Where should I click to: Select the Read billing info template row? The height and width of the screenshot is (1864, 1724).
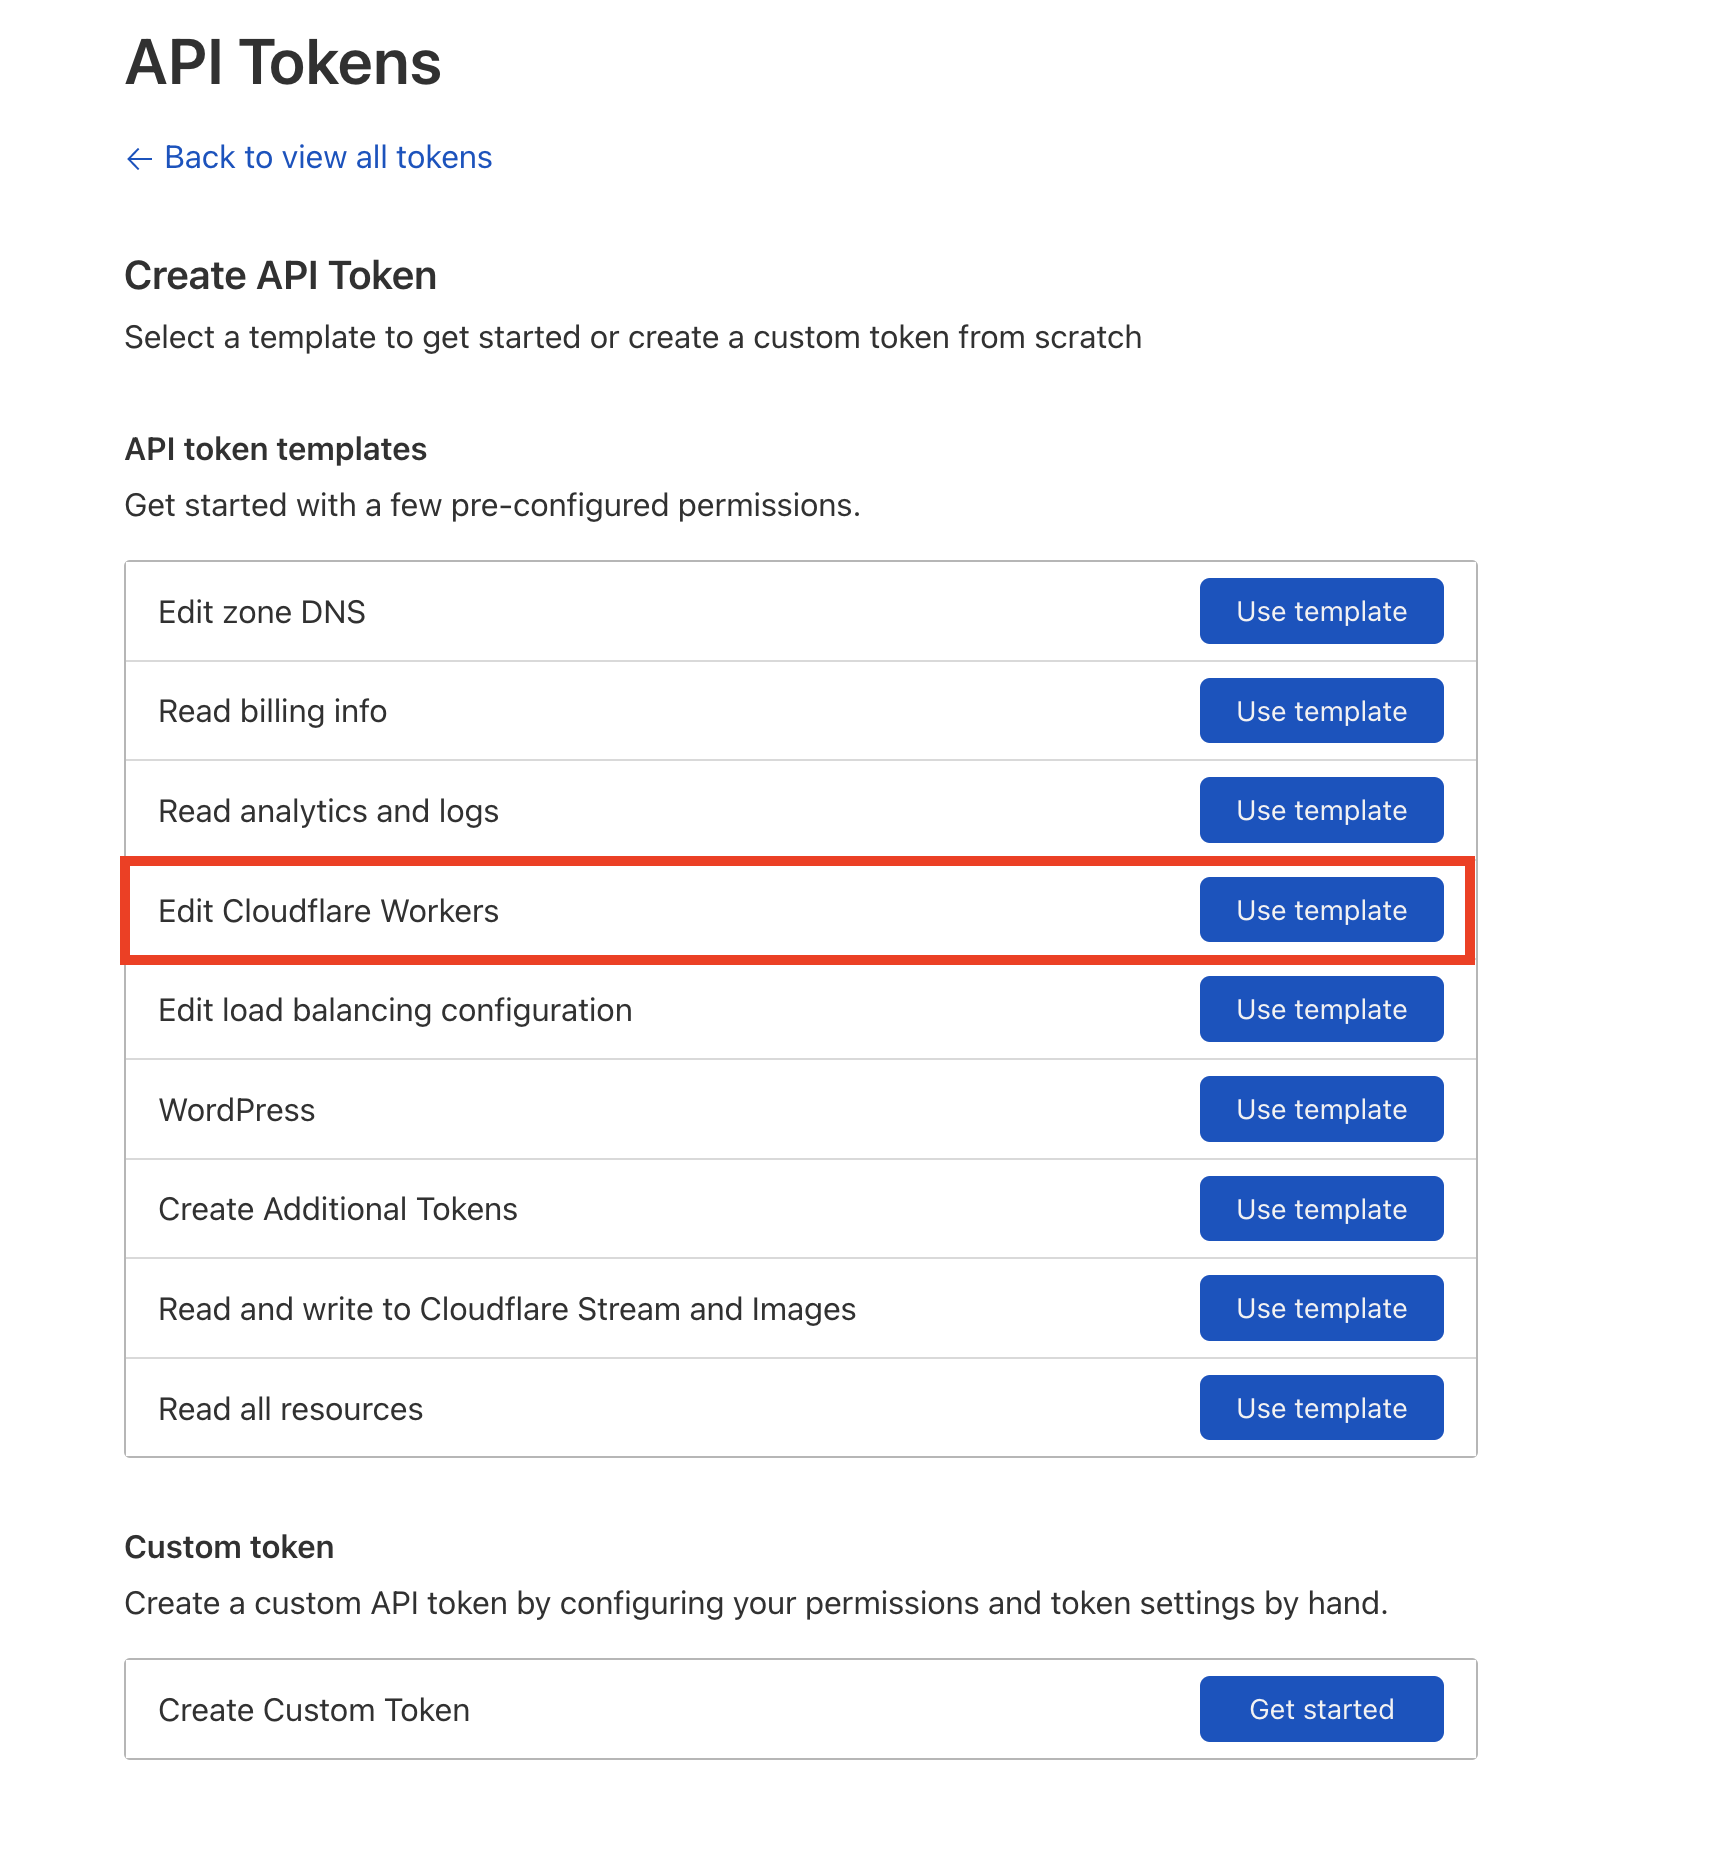pos(272,711)
